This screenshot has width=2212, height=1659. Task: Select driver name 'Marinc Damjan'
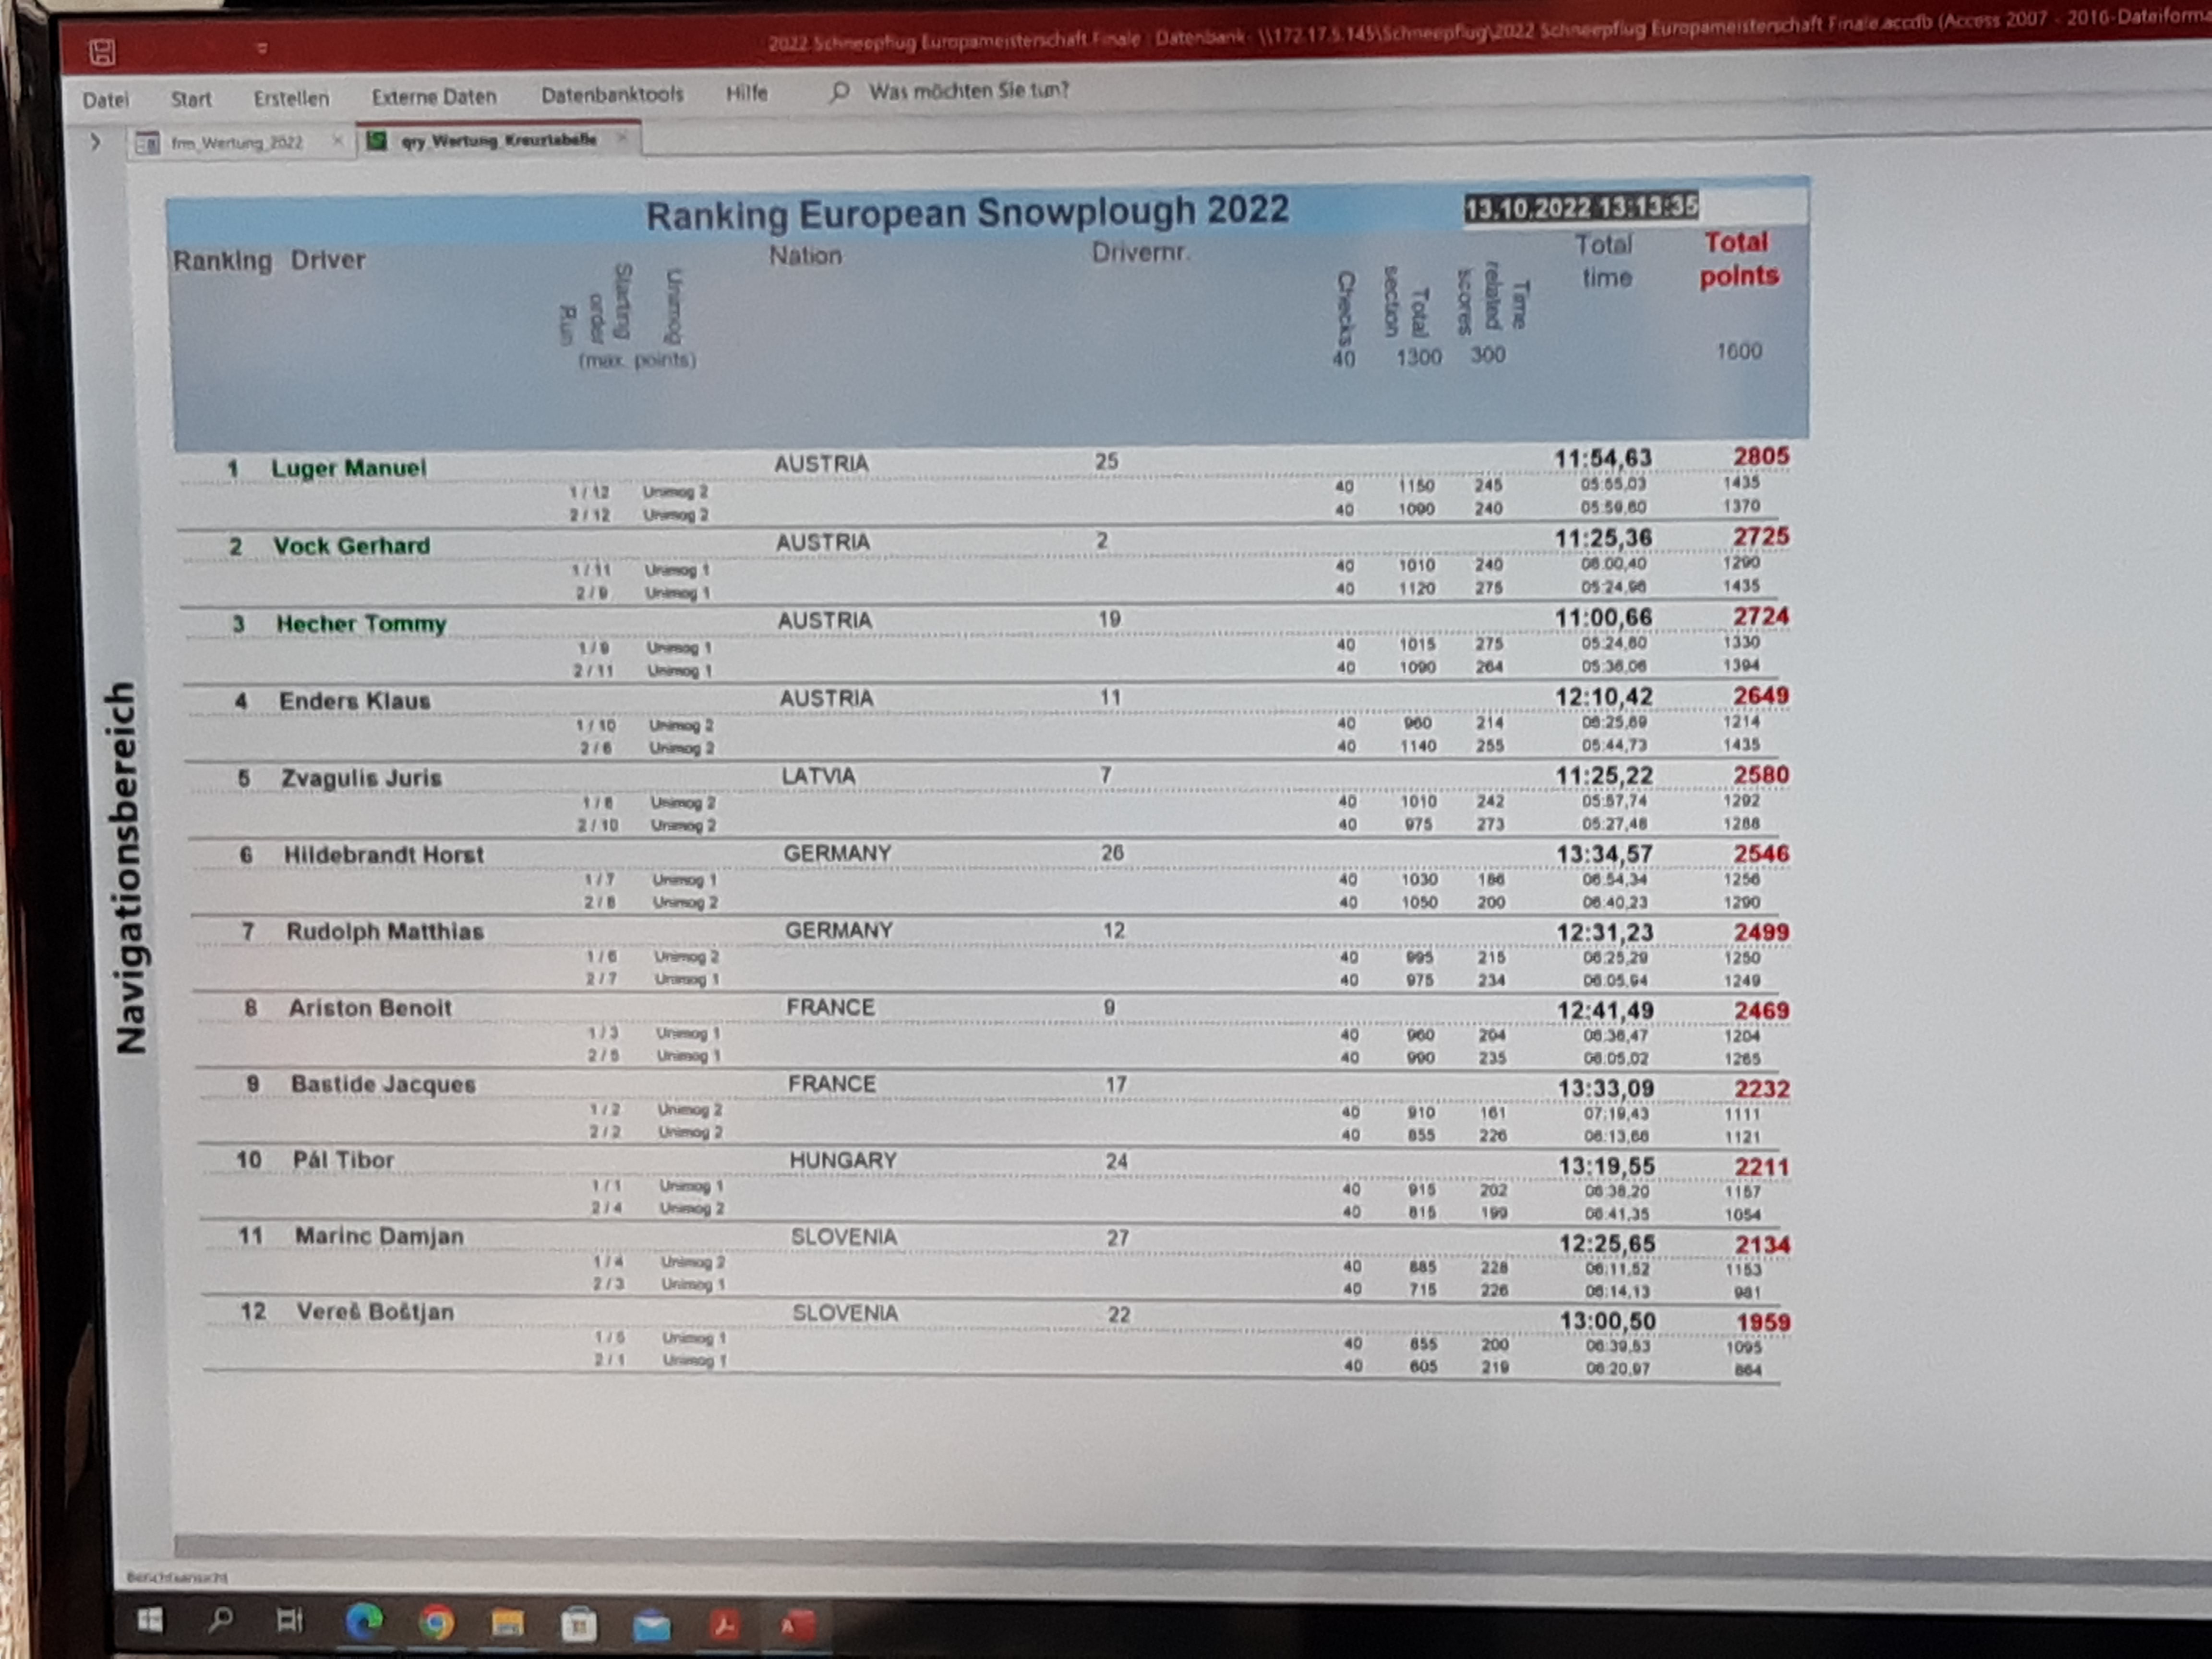point(379,1237)
